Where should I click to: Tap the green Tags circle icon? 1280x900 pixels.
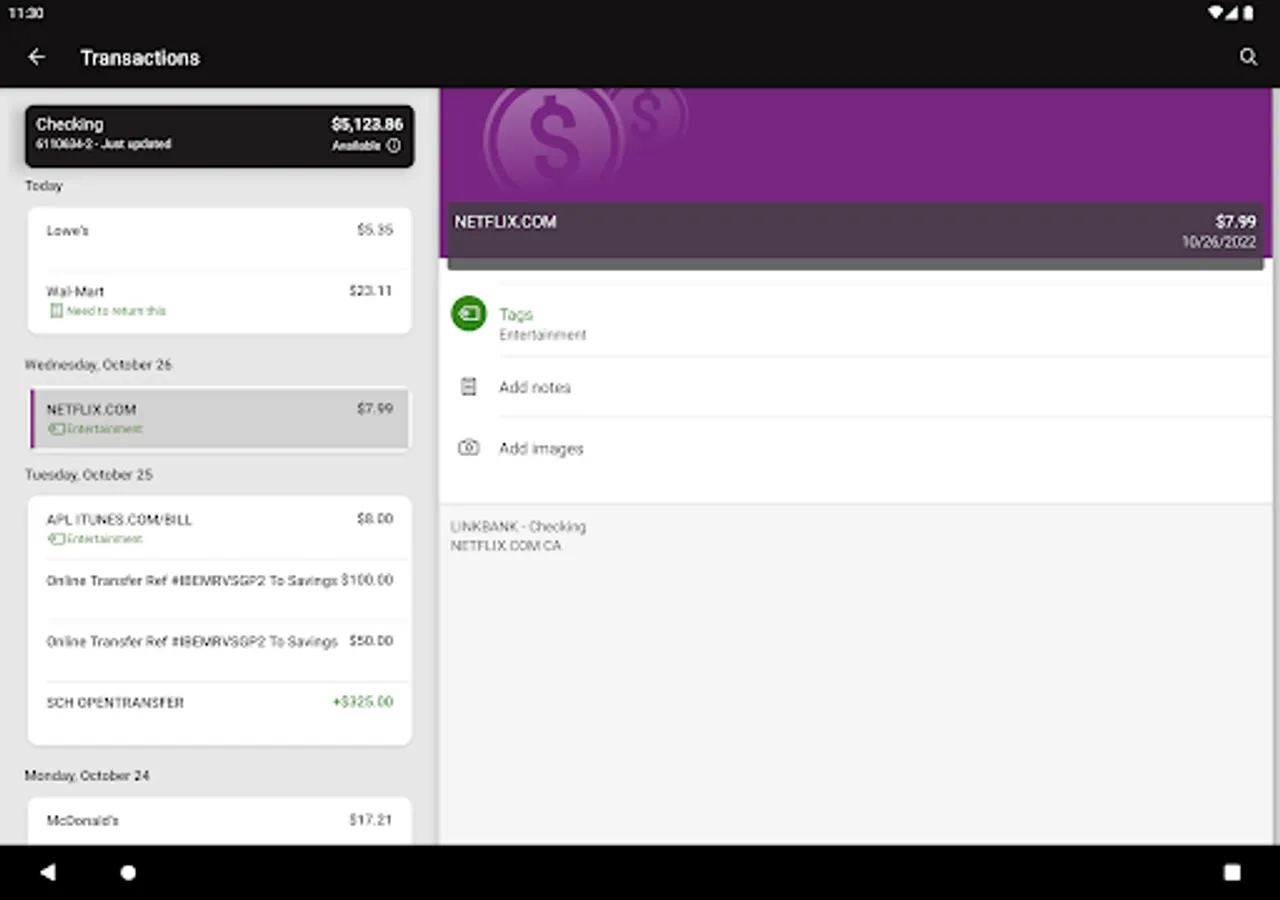coord(468,314)
